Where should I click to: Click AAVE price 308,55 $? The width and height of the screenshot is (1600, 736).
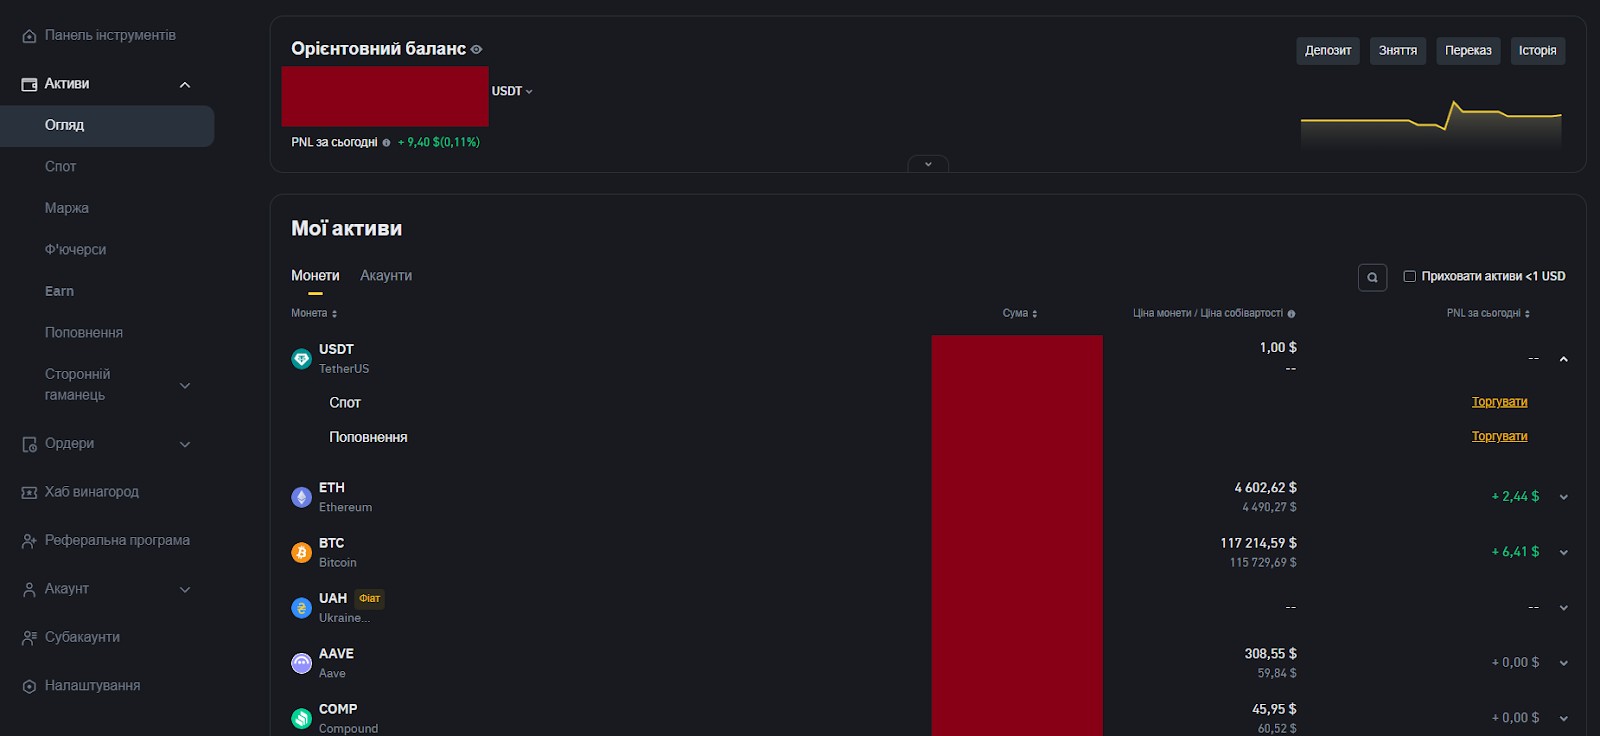(1270, 654)
